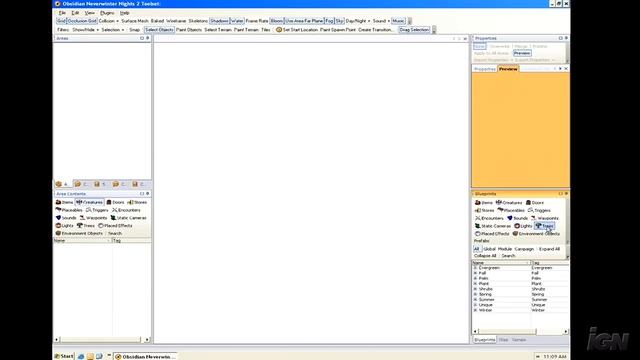Image resolution: width=640 pixels, height=360 pixels.
Task: Toggle Shadows rendering
Action: click(219, 21)
